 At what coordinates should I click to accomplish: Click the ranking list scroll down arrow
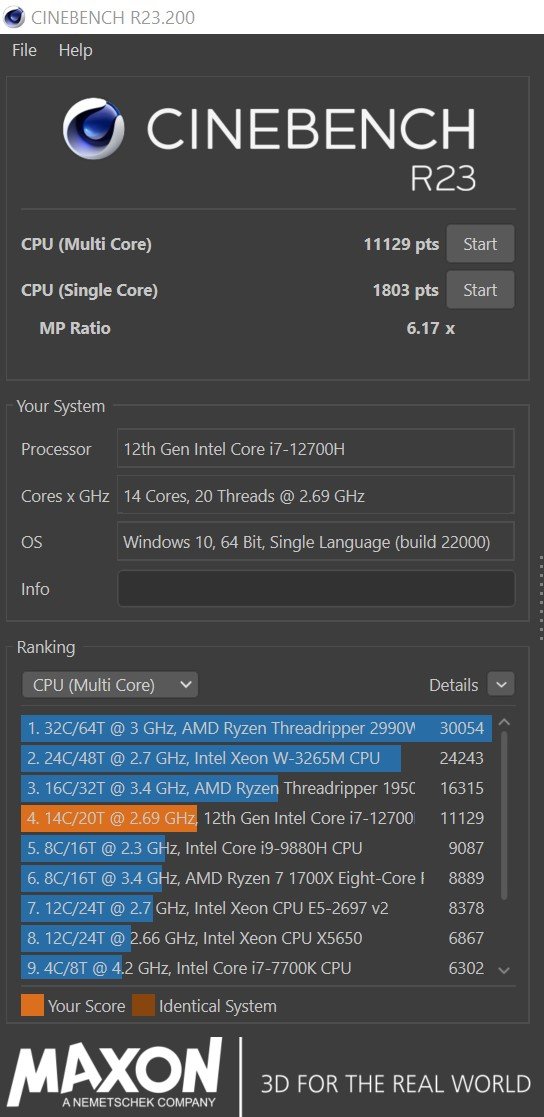(x=504, y=970)
